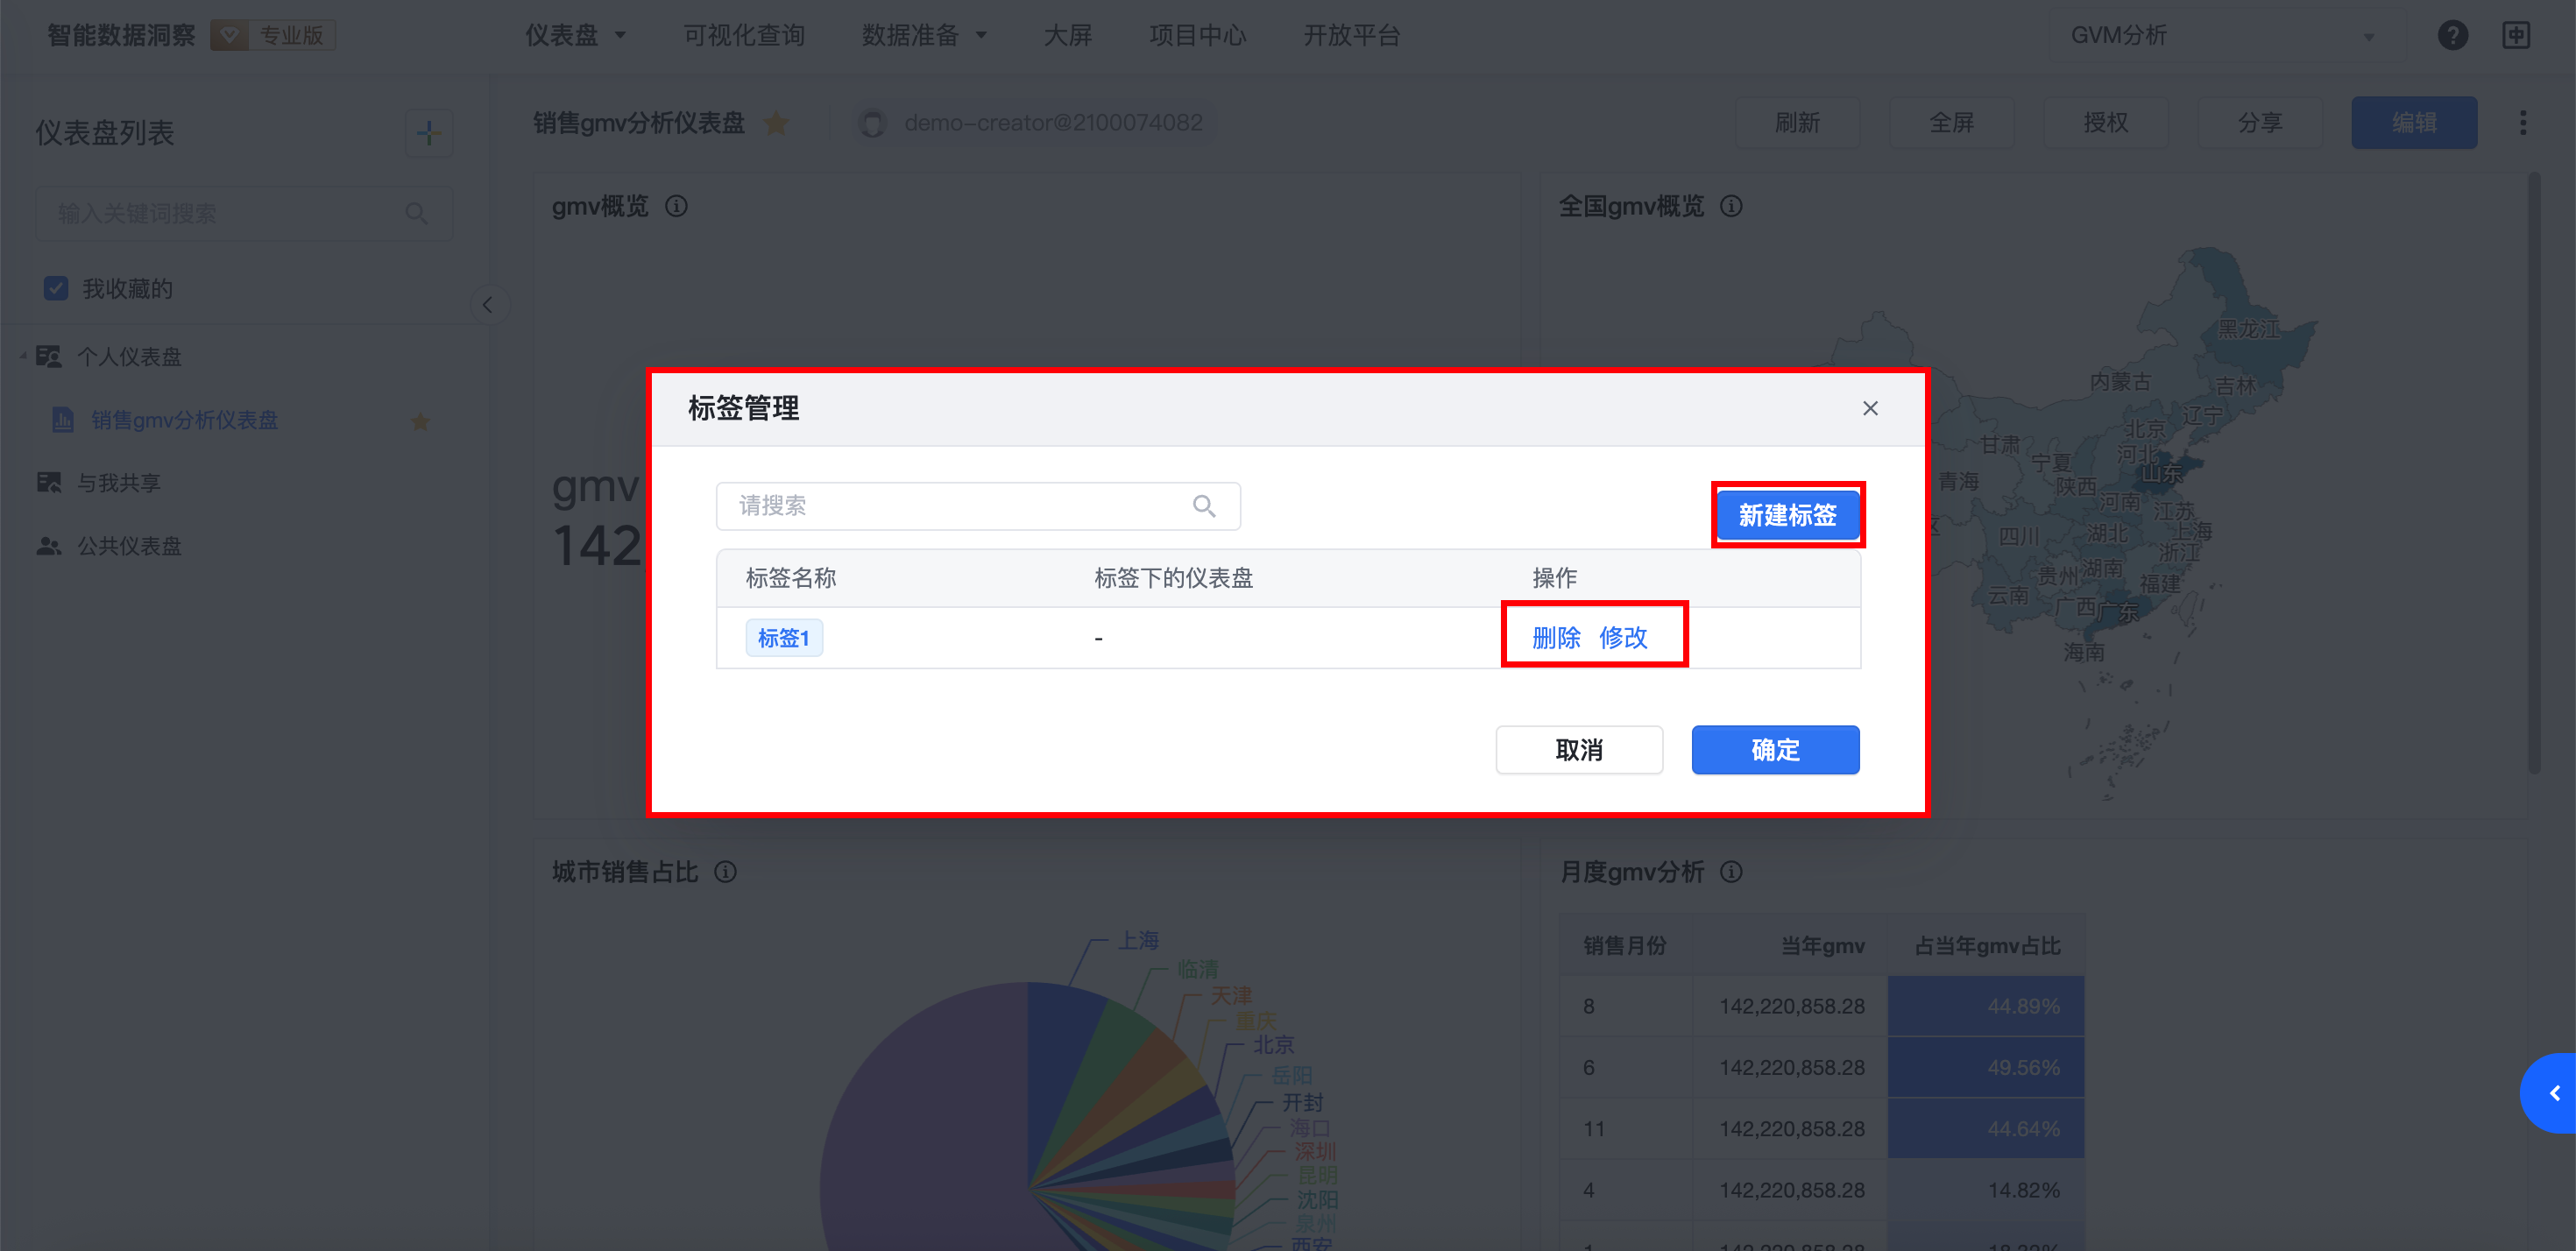Click the add dashboard plus icon
2576x1251 pixels.
click(429, 133)
